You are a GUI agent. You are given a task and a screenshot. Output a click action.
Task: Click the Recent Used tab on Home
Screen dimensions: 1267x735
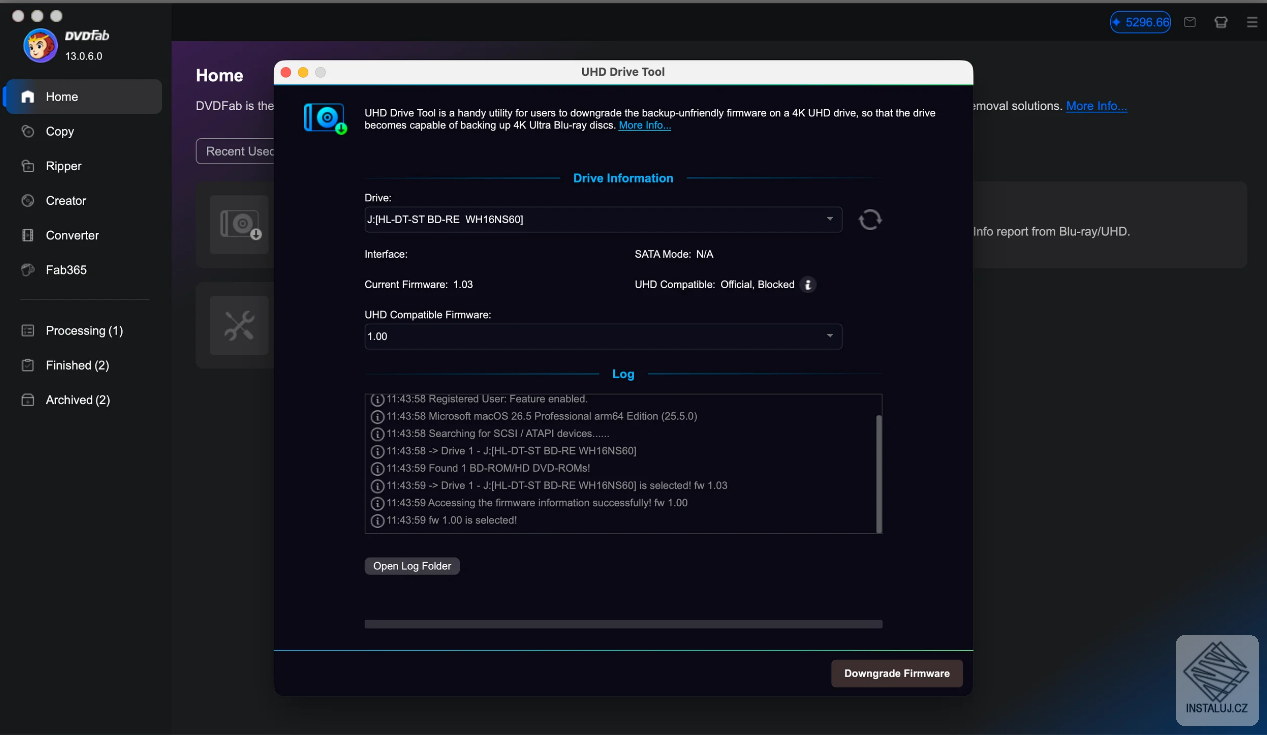(238, 151)
